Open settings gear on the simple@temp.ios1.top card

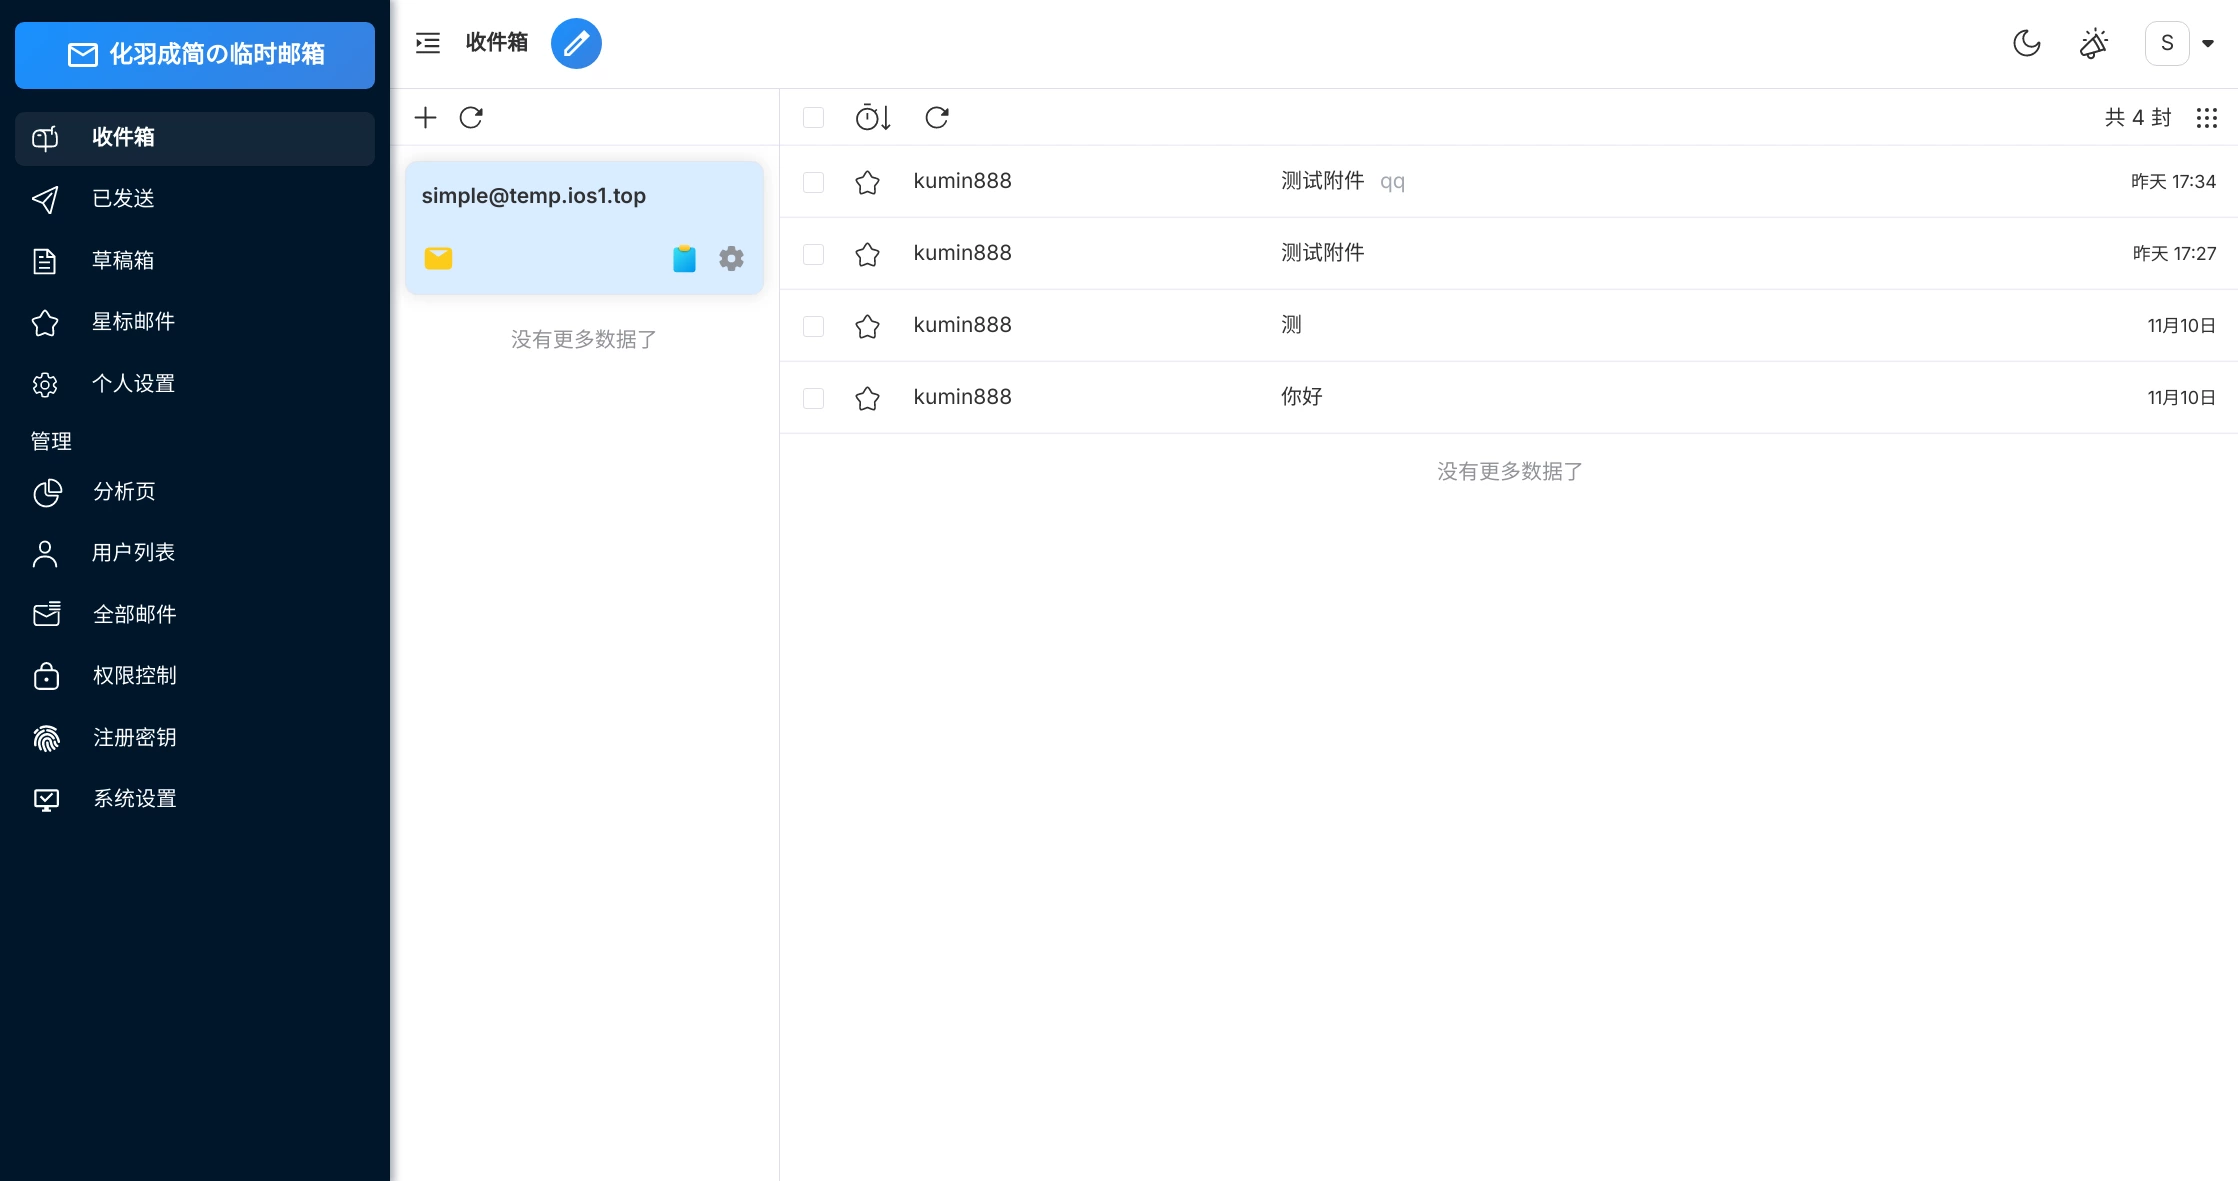pyautogui.click(x=731, y=259)
